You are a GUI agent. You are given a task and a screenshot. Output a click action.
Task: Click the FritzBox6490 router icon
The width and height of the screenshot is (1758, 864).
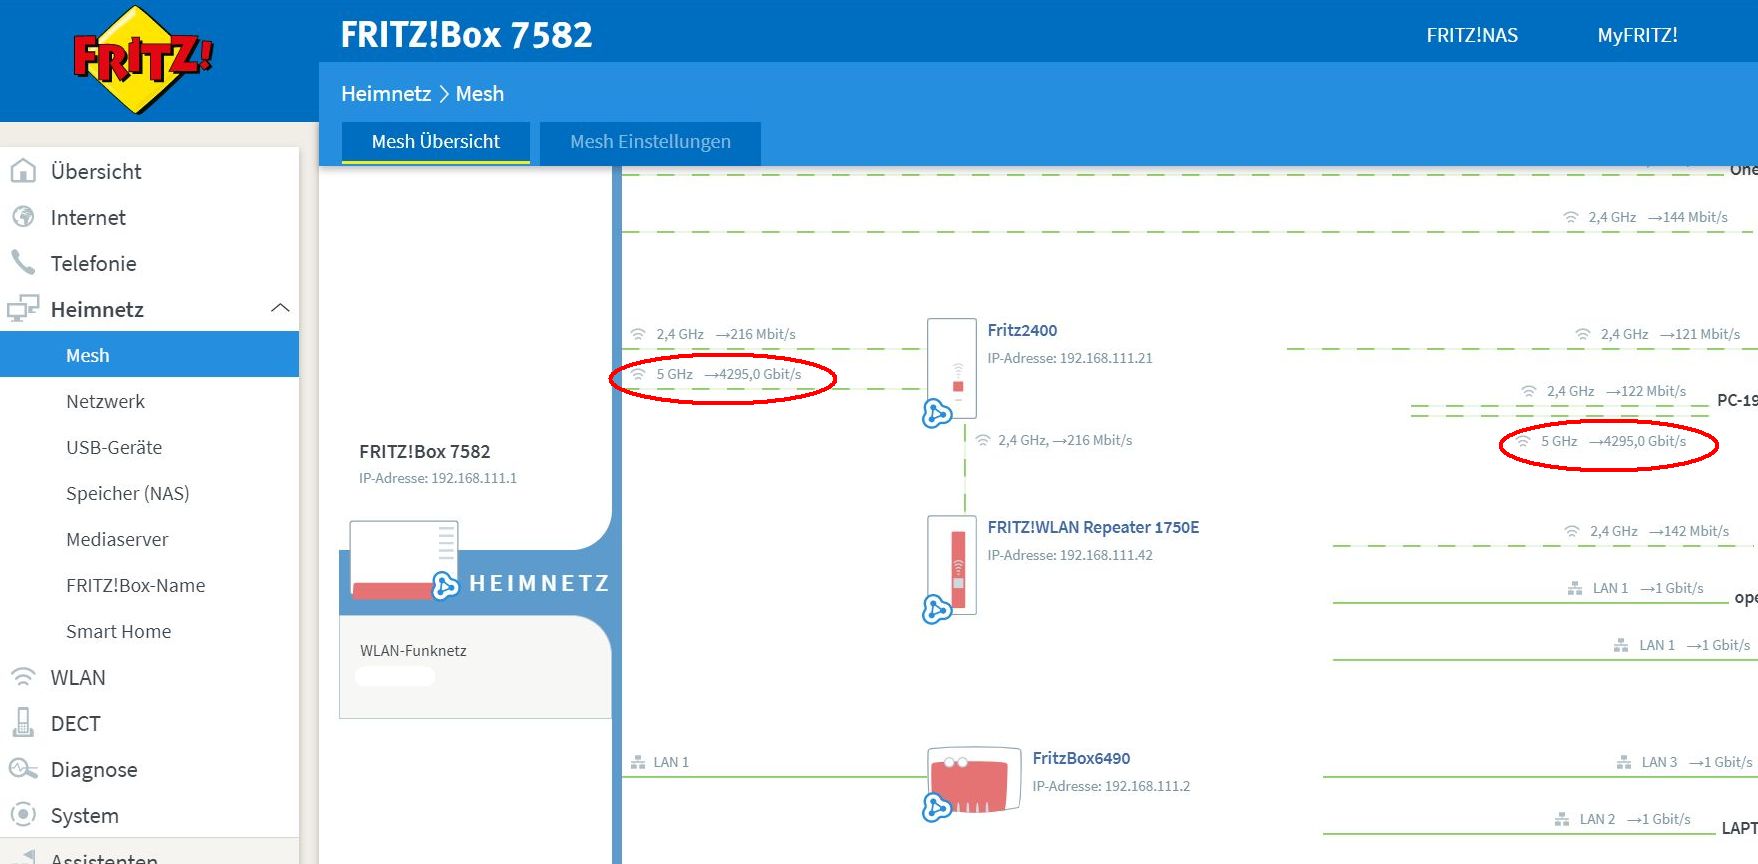(x=974, y=780)
